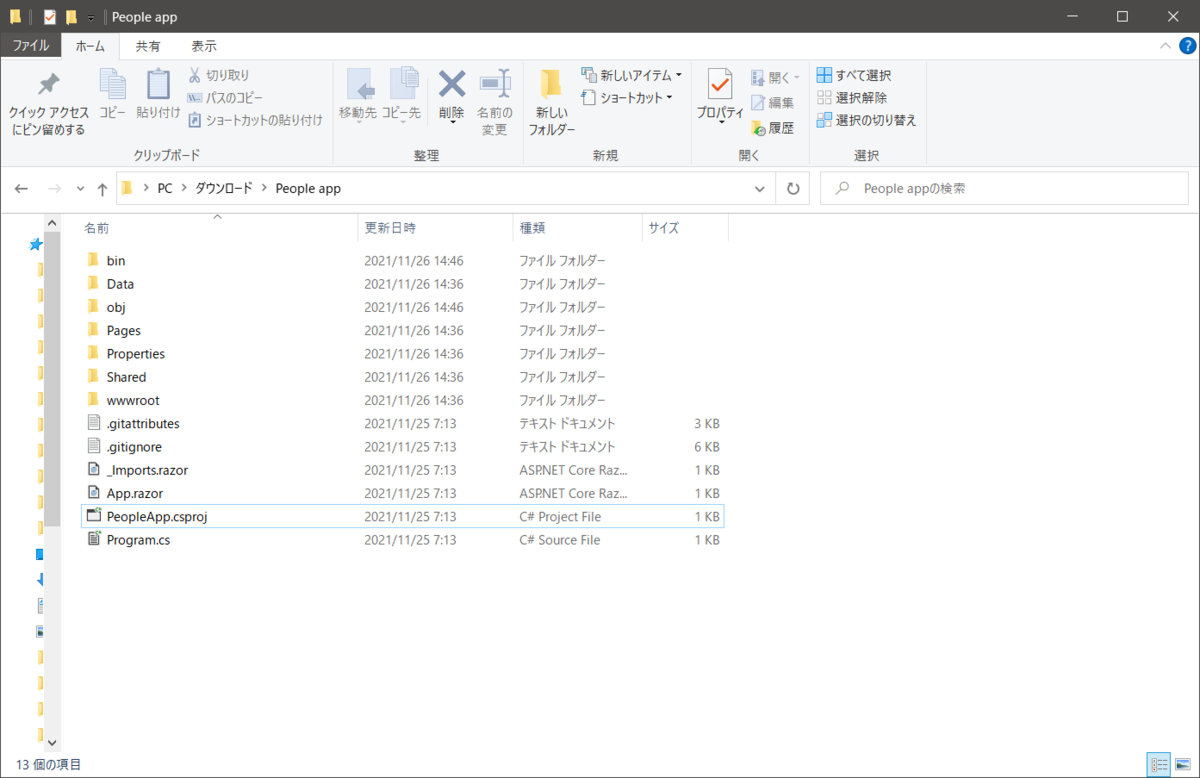Image resolution: width=1200 pixels, height=778 pixels.
Task: Switch to large icons view at bottom right
Action: (x=1183, y=764)
